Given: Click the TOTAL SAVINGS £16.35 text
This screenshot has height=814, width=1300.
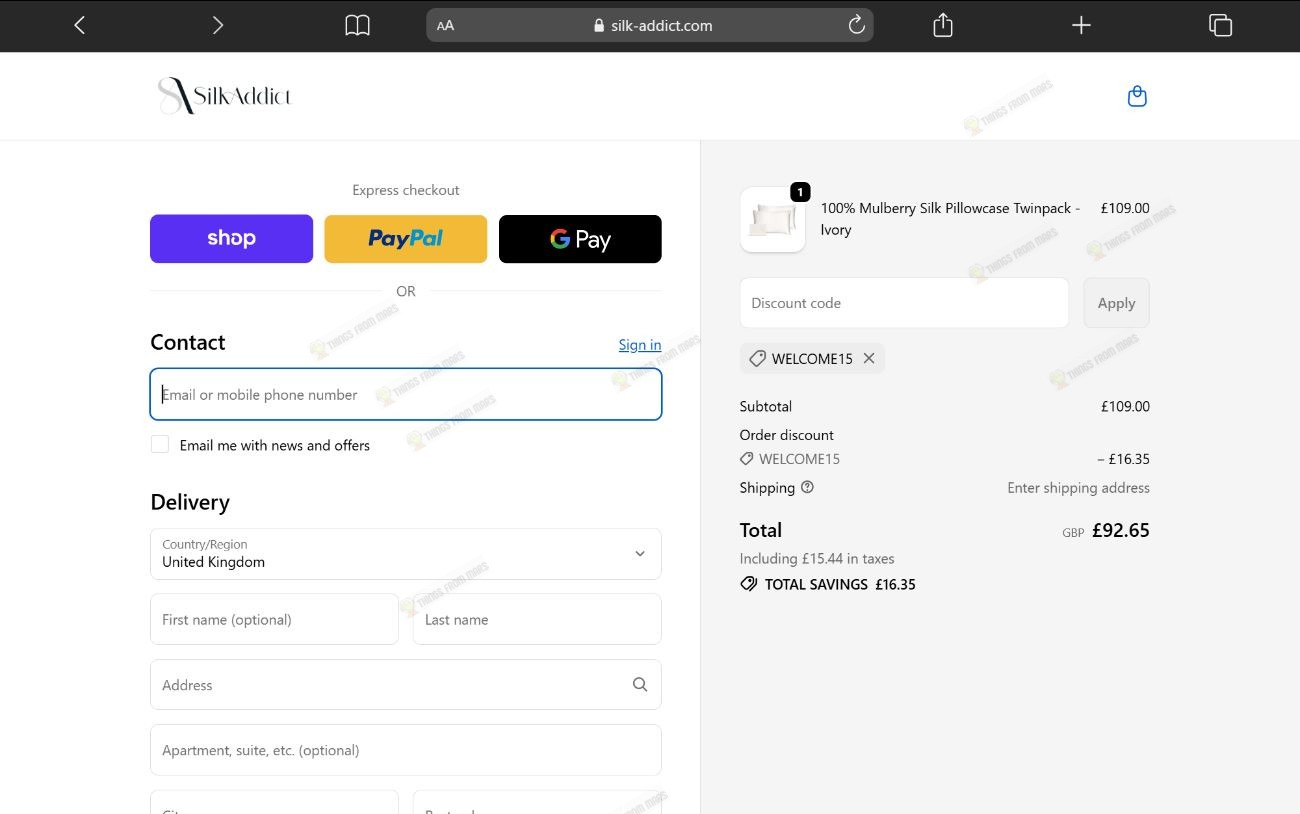Looking at the screenshot, I should point(840,584).
